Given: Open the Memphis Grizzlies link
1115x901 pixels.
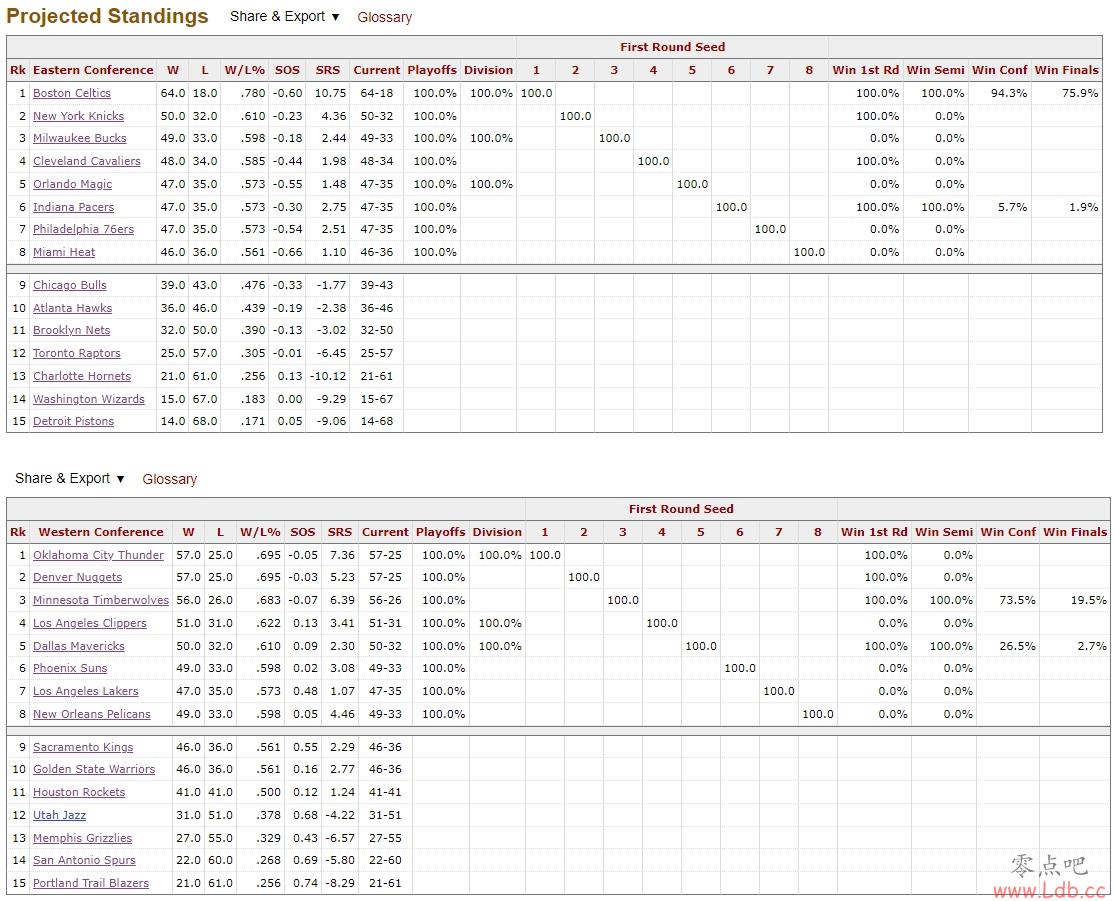Looking at the screenshot, I should point(82,838).
